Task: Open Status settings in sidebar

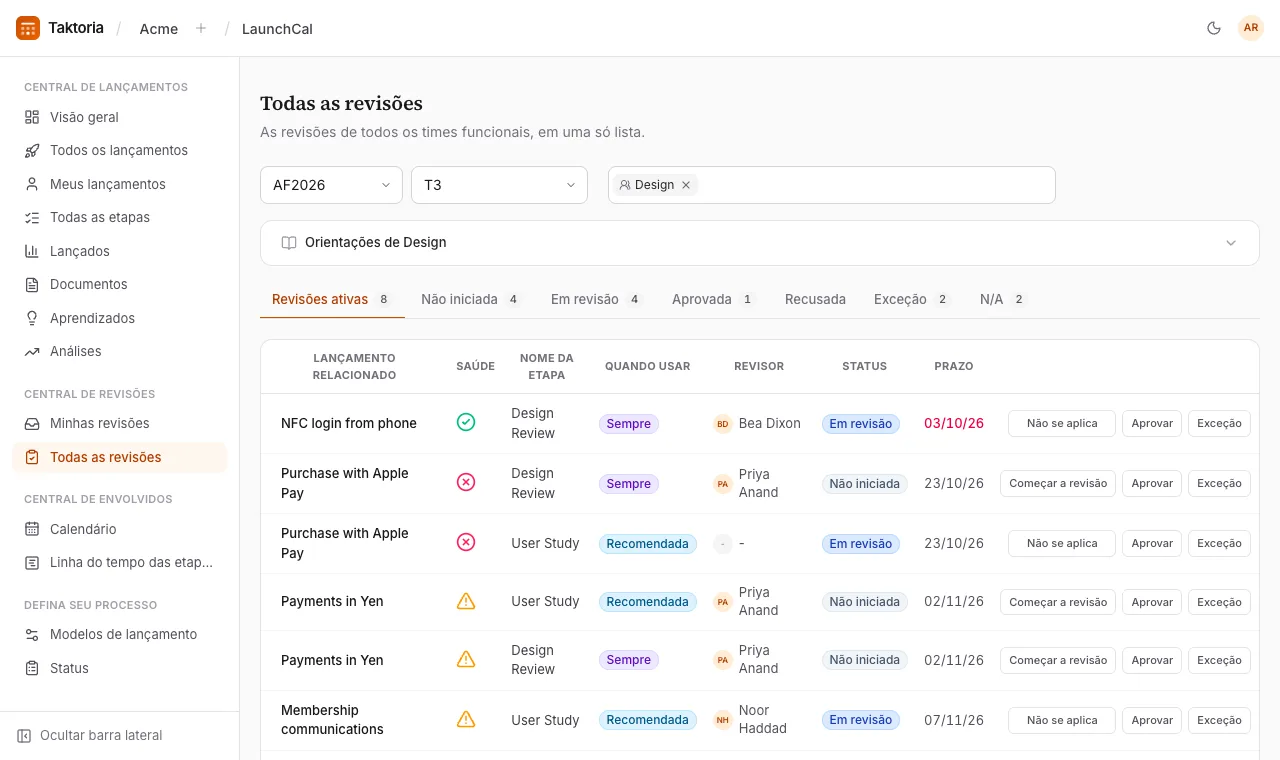Action: point(120,668)
